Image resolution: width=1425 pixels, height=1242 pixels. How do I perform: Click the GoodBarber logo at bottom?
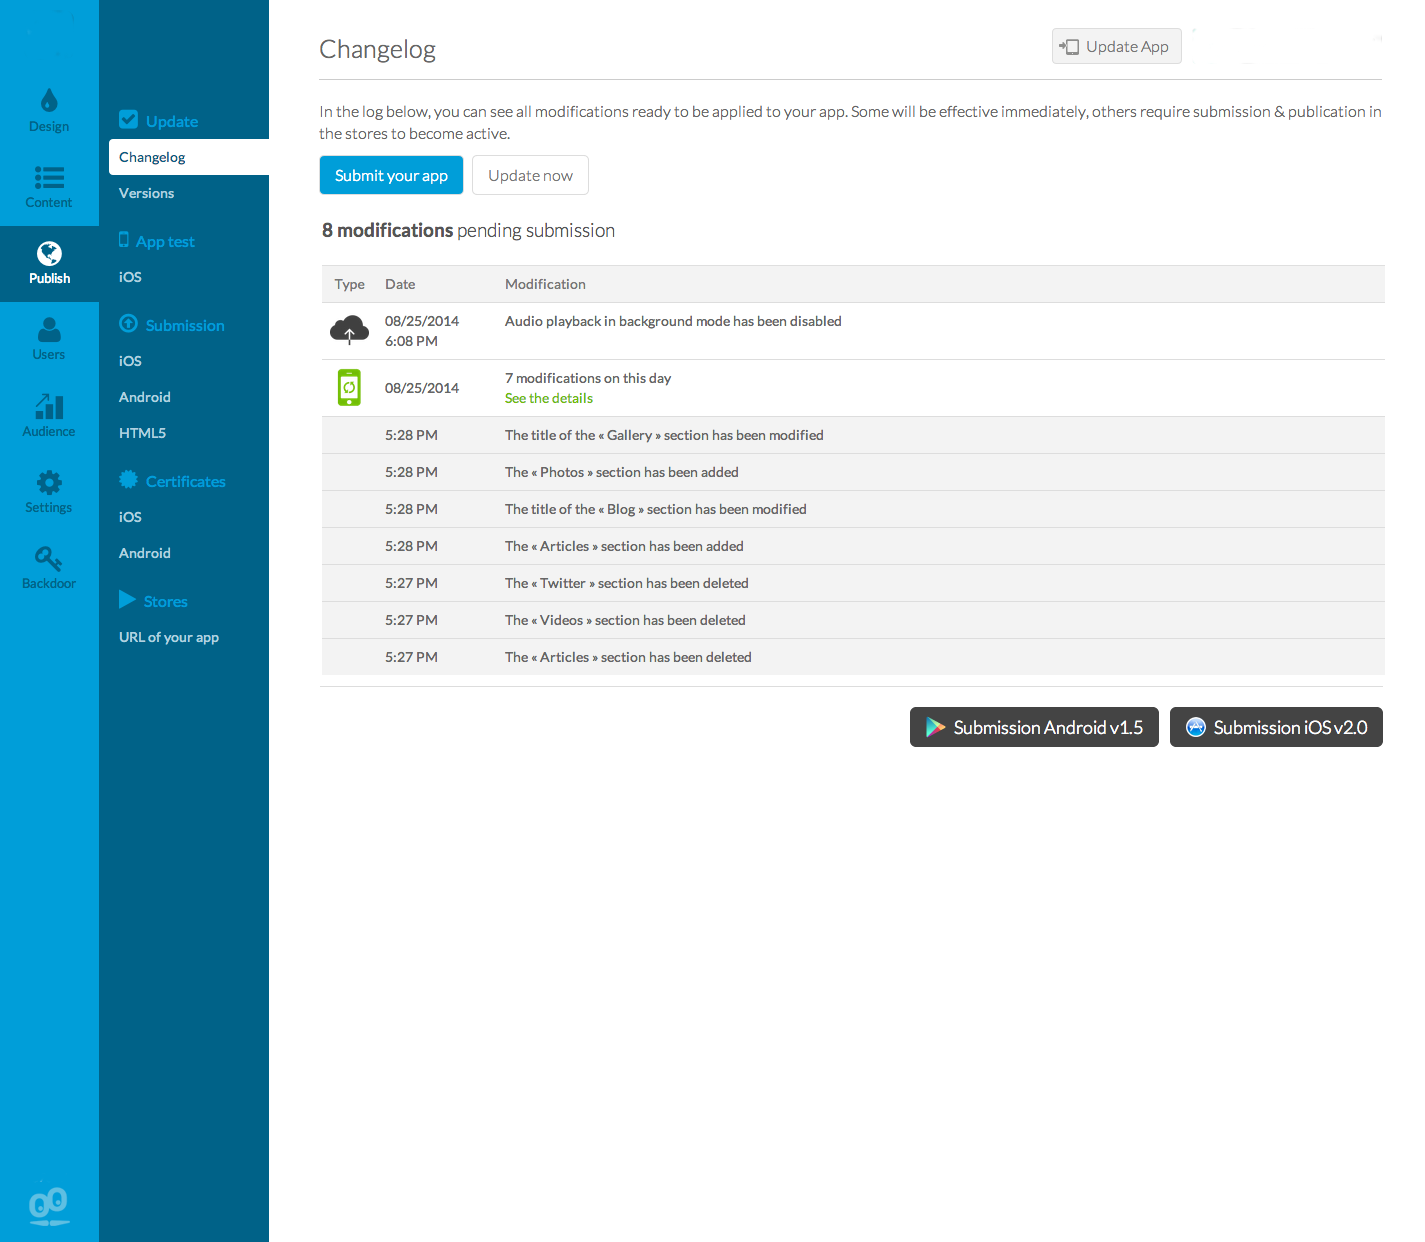[x=49, y=1205]
